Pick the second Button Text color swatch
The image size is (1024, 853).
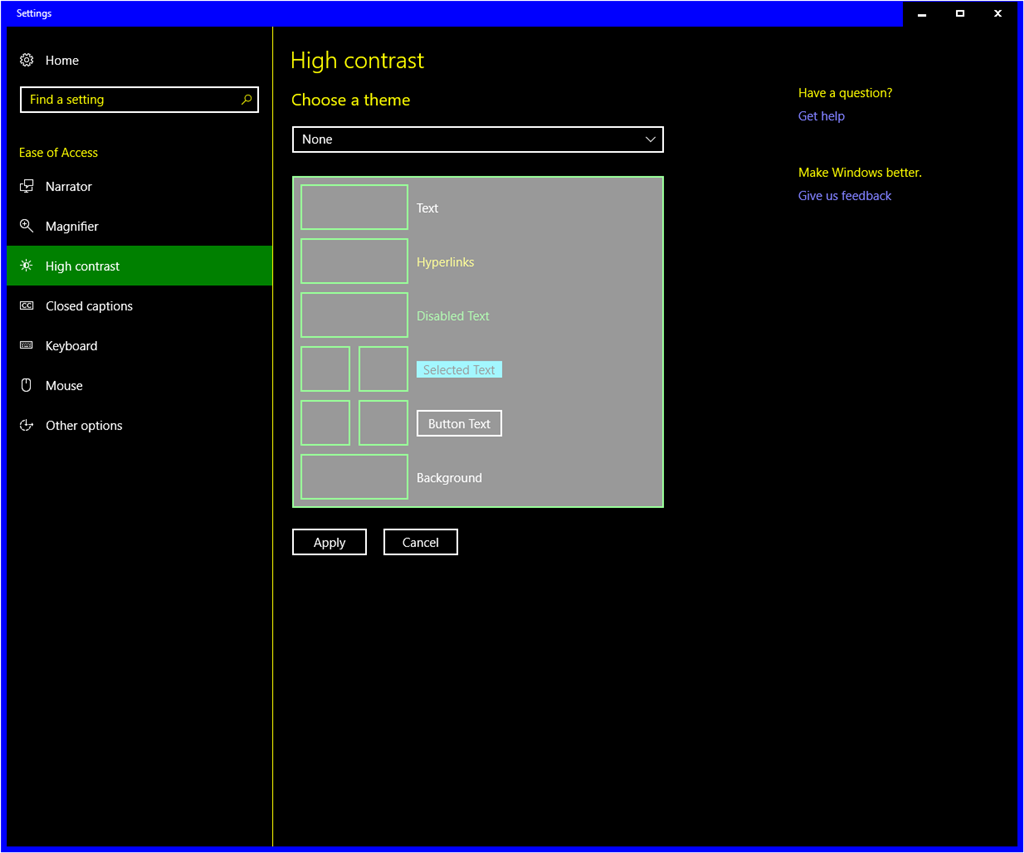[383, 423]
